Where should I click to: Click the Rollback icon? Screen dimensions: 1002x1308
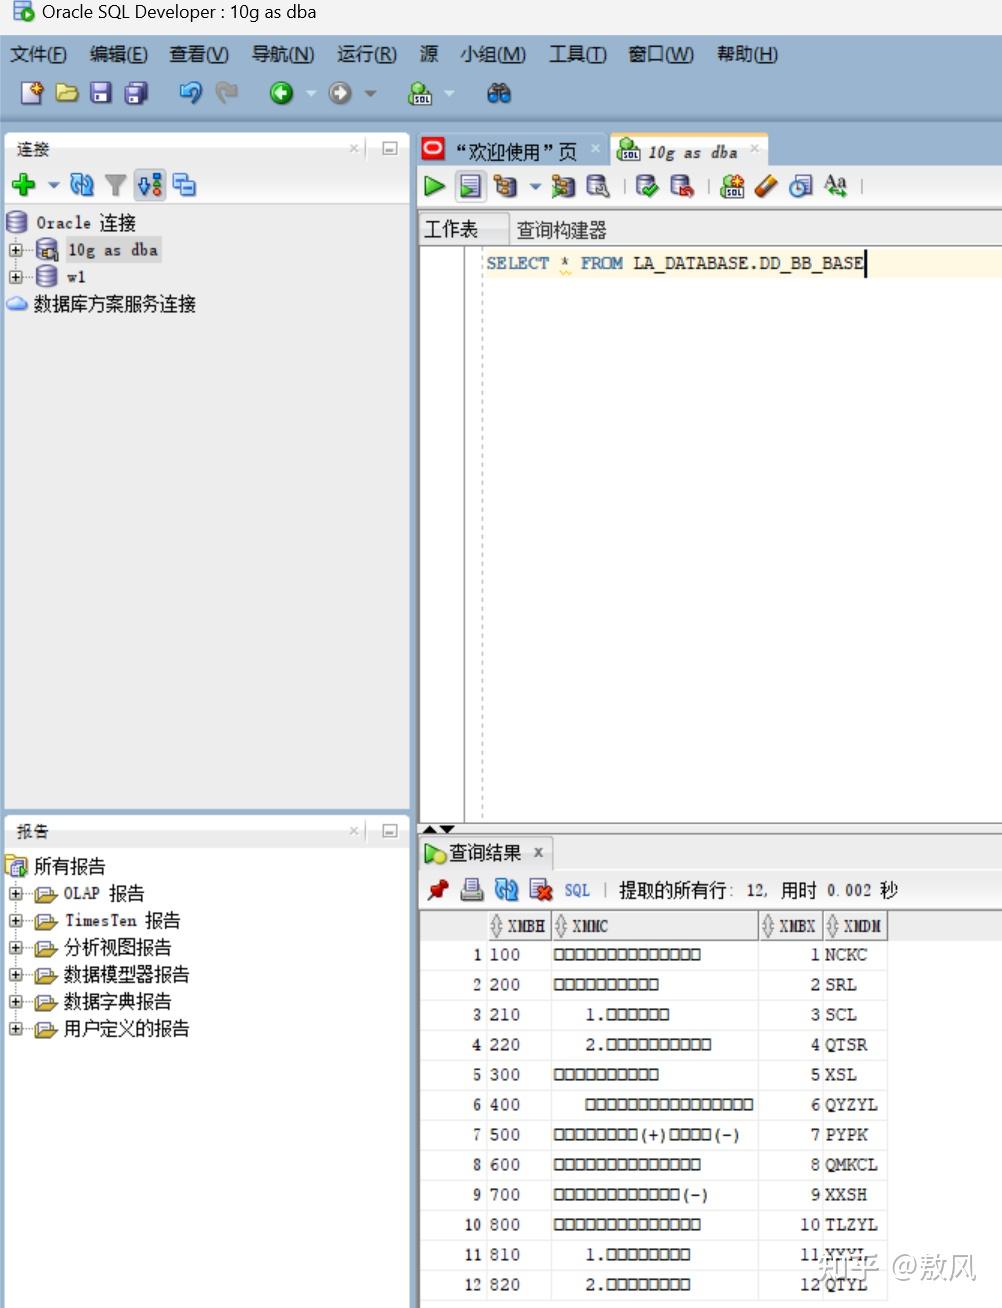pyautogui.click(x=682, y=186)
